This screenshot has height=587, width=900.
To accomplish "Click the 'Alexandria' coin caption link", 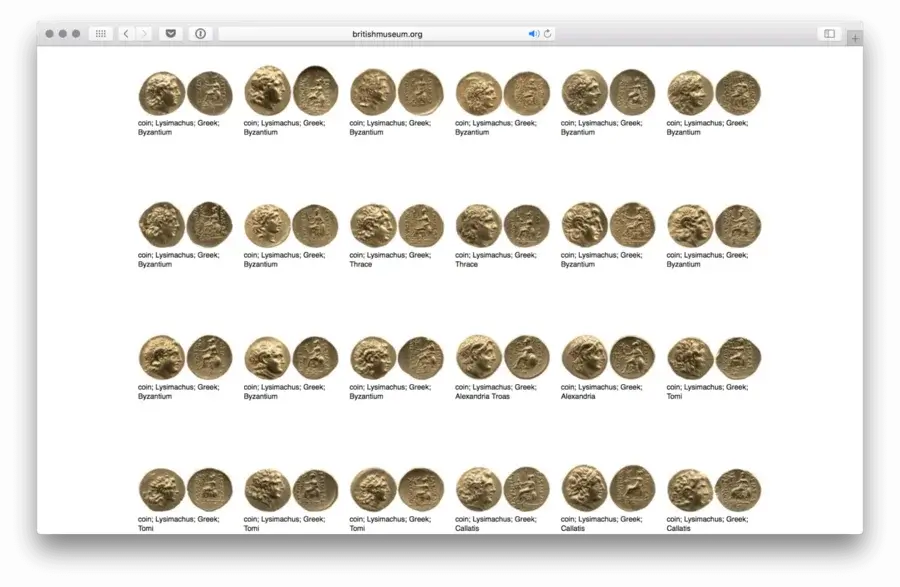I will point(578,396).
